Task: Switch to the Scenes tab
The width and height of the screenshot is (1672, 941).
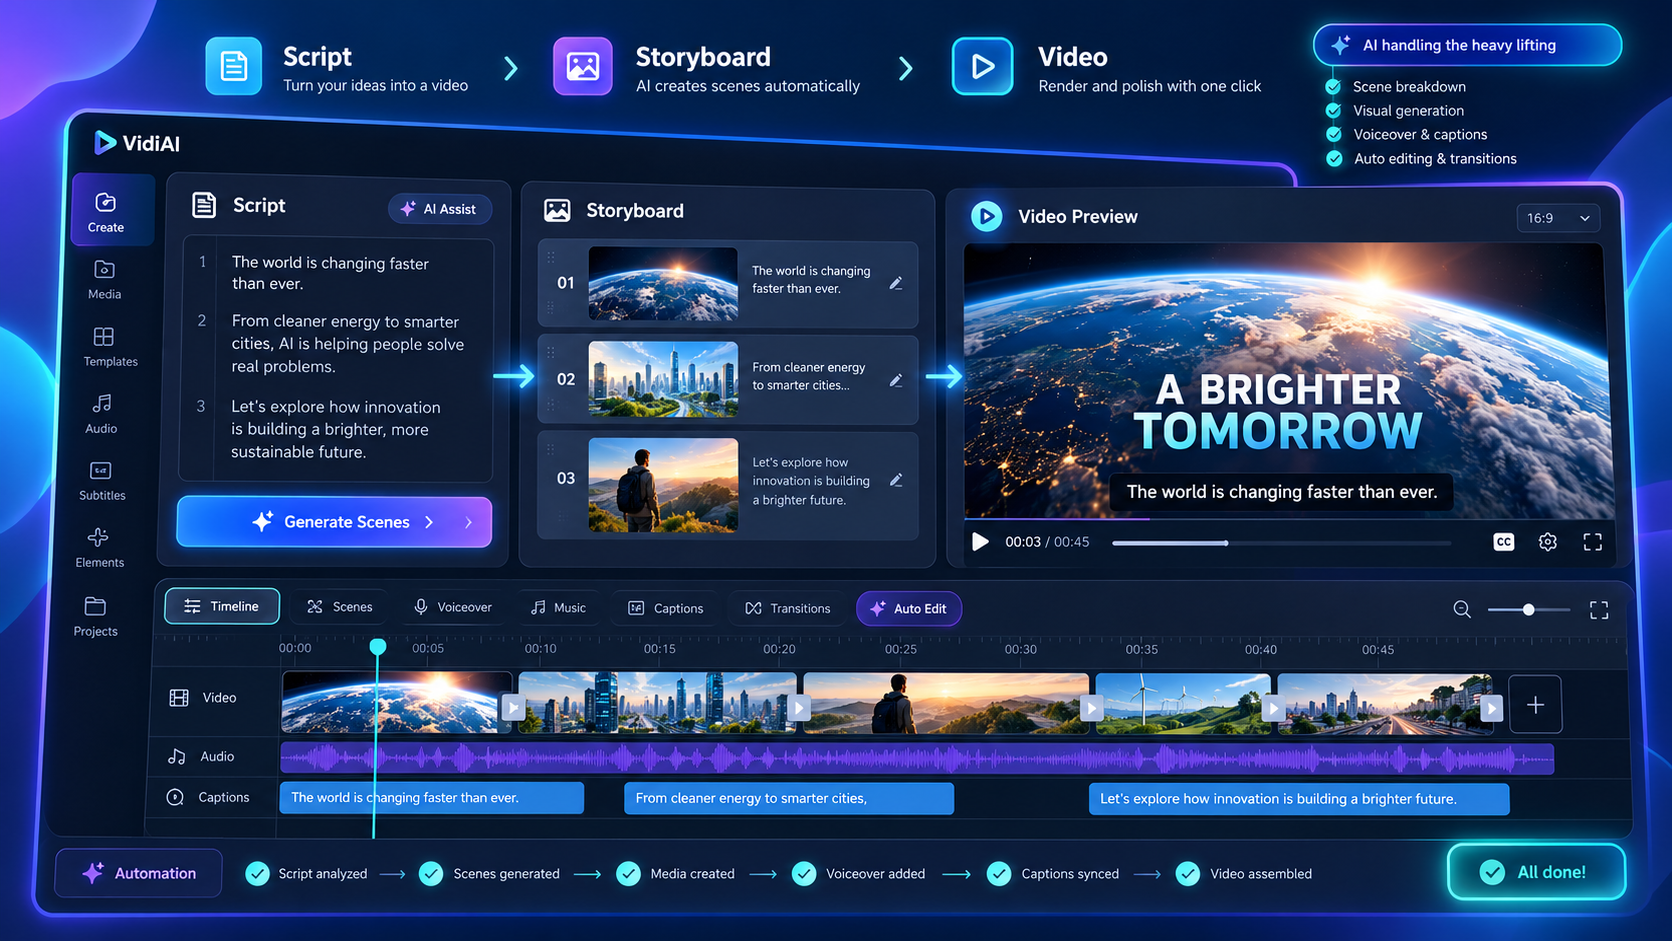Action: 340,607
